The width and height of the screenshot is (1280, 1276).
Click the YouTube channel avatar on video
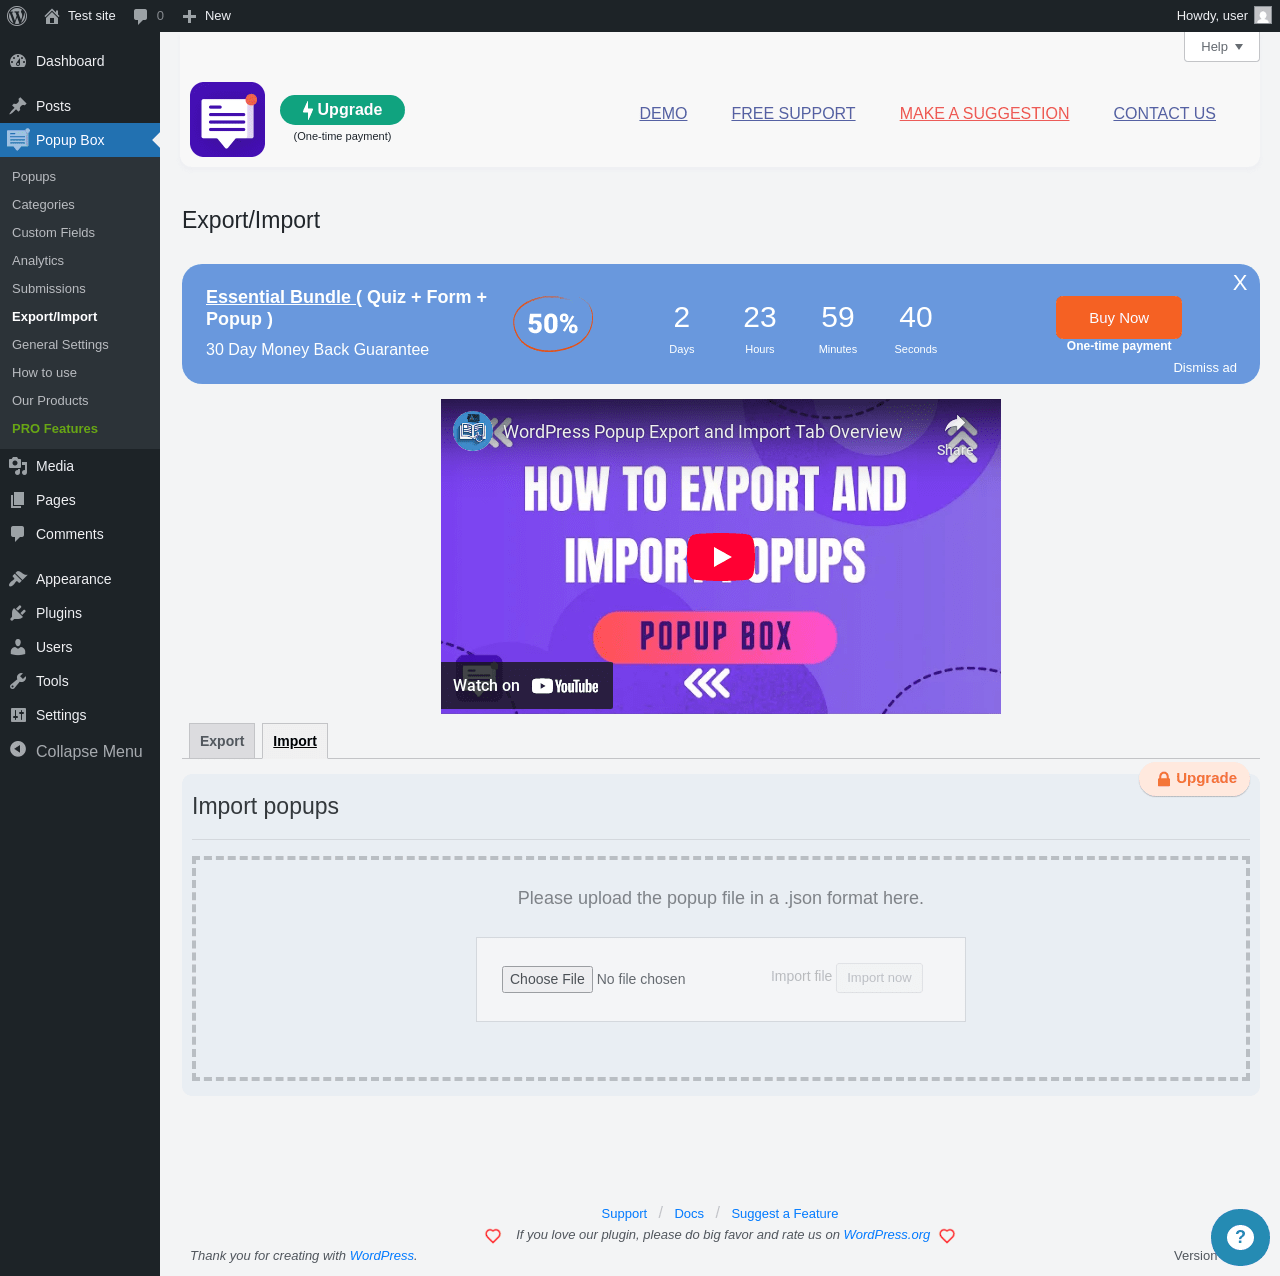tap(472, 431)
